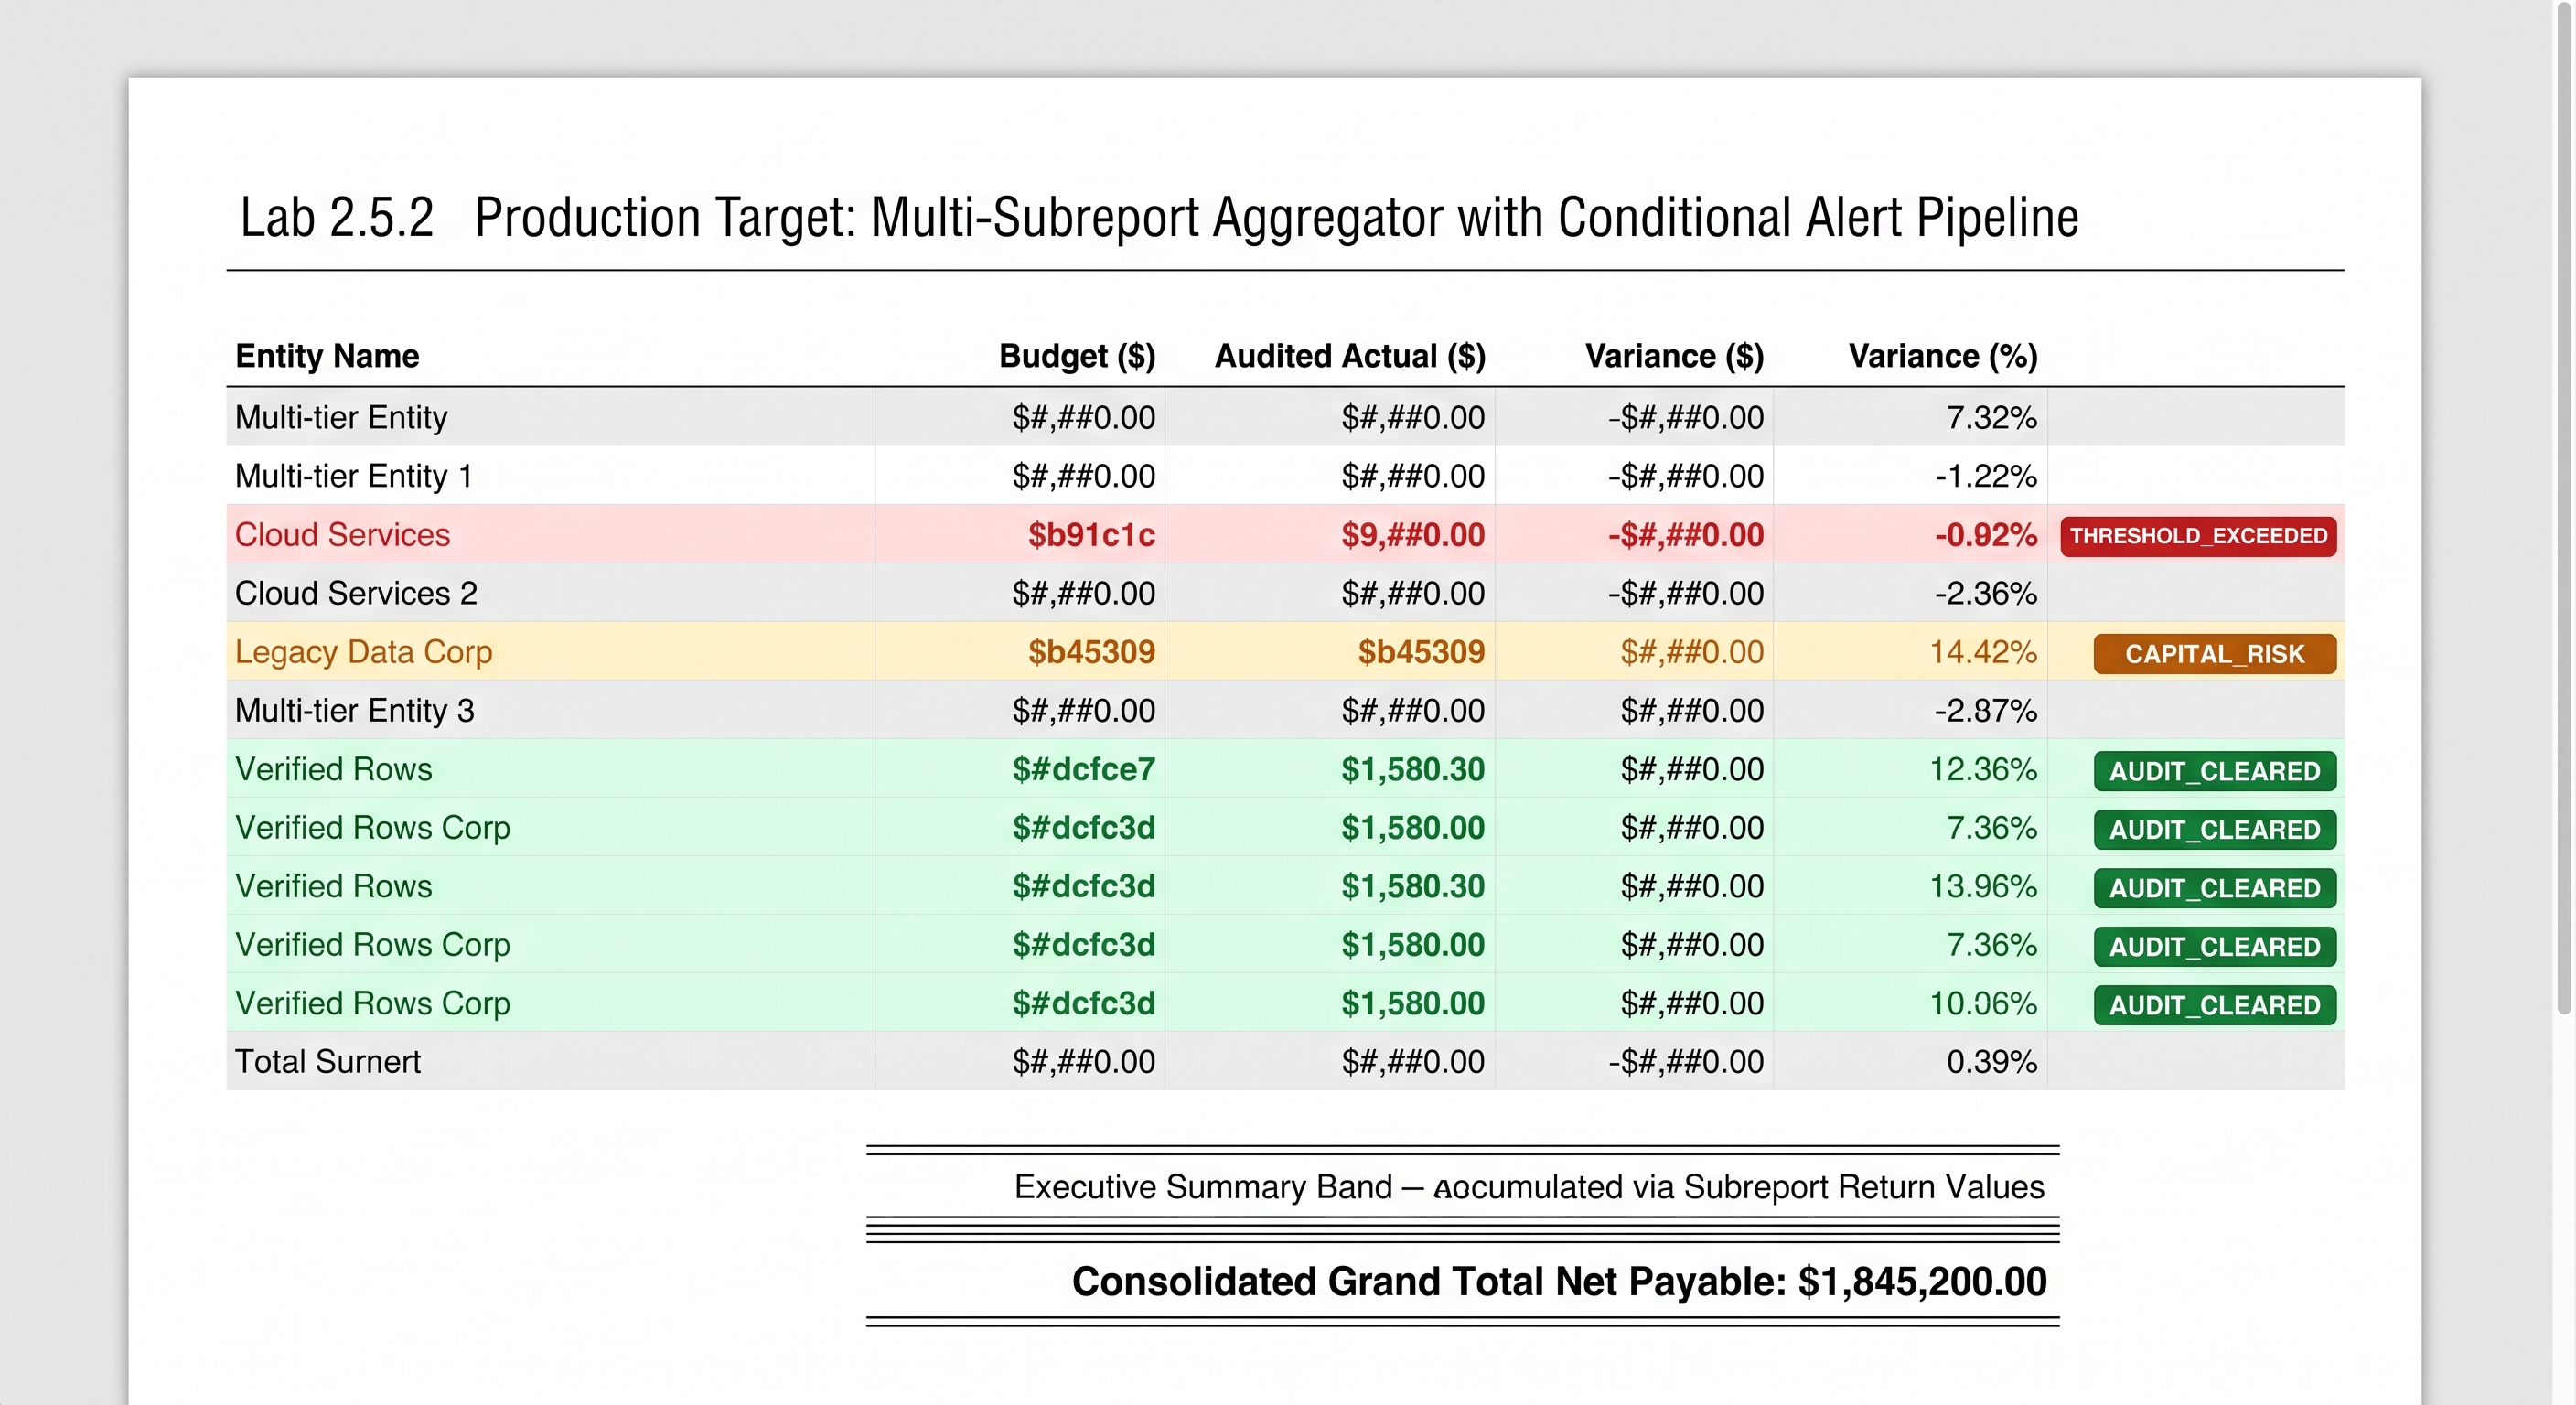Viewport: 2576px width, 1405px height.
Task: Click the "THRESHOLD_EXCEEDED" alert badge
Action: [x=2198, y=536]
